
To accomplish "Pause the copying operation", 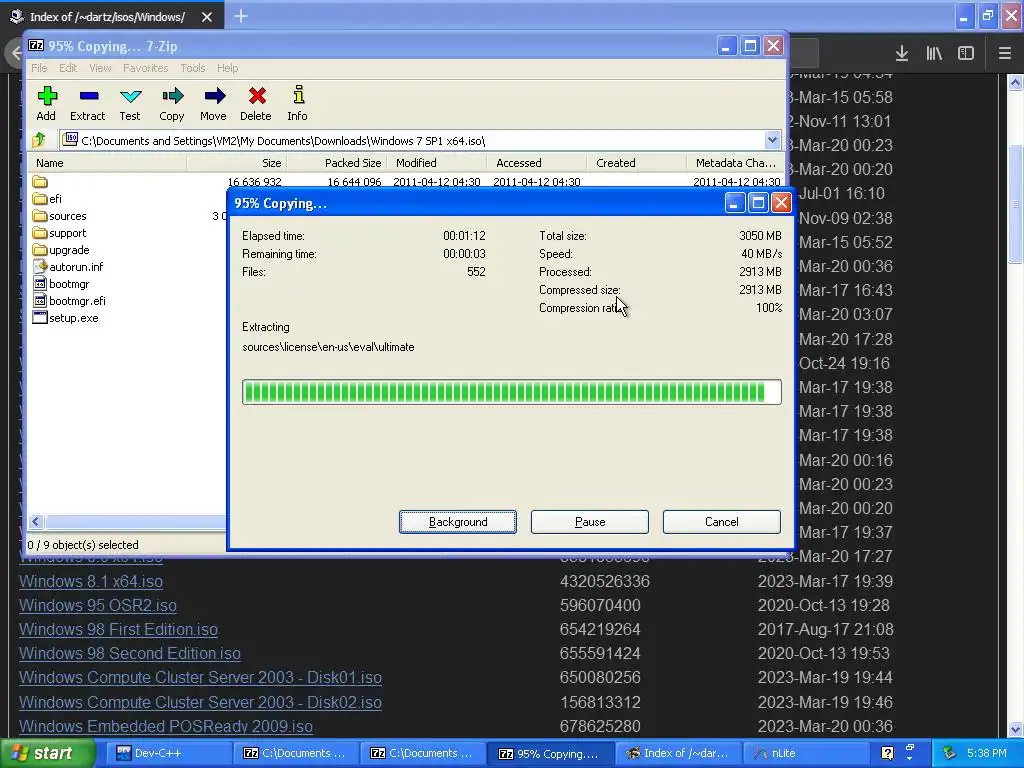I will 590,522.
